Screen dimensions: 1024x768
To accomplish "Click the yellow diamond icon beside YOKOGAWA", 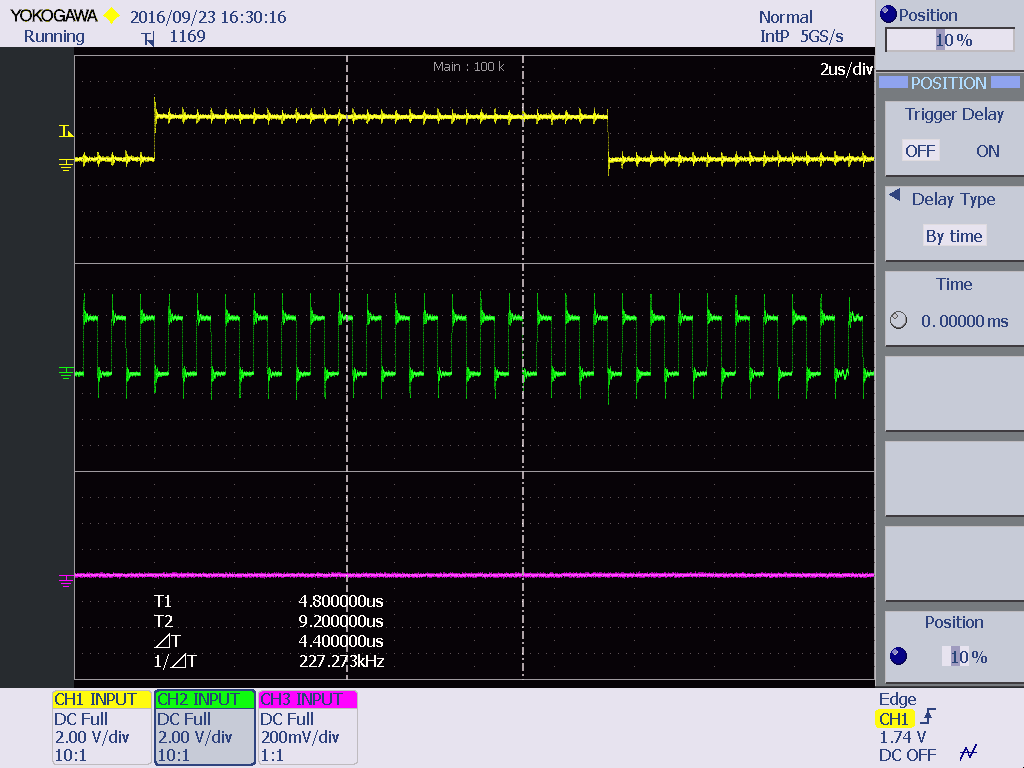I will (x=112, y=16).
